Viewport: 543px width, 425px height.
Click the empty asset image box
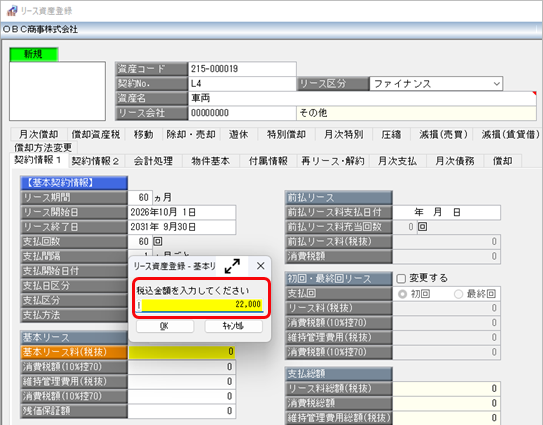57,91
